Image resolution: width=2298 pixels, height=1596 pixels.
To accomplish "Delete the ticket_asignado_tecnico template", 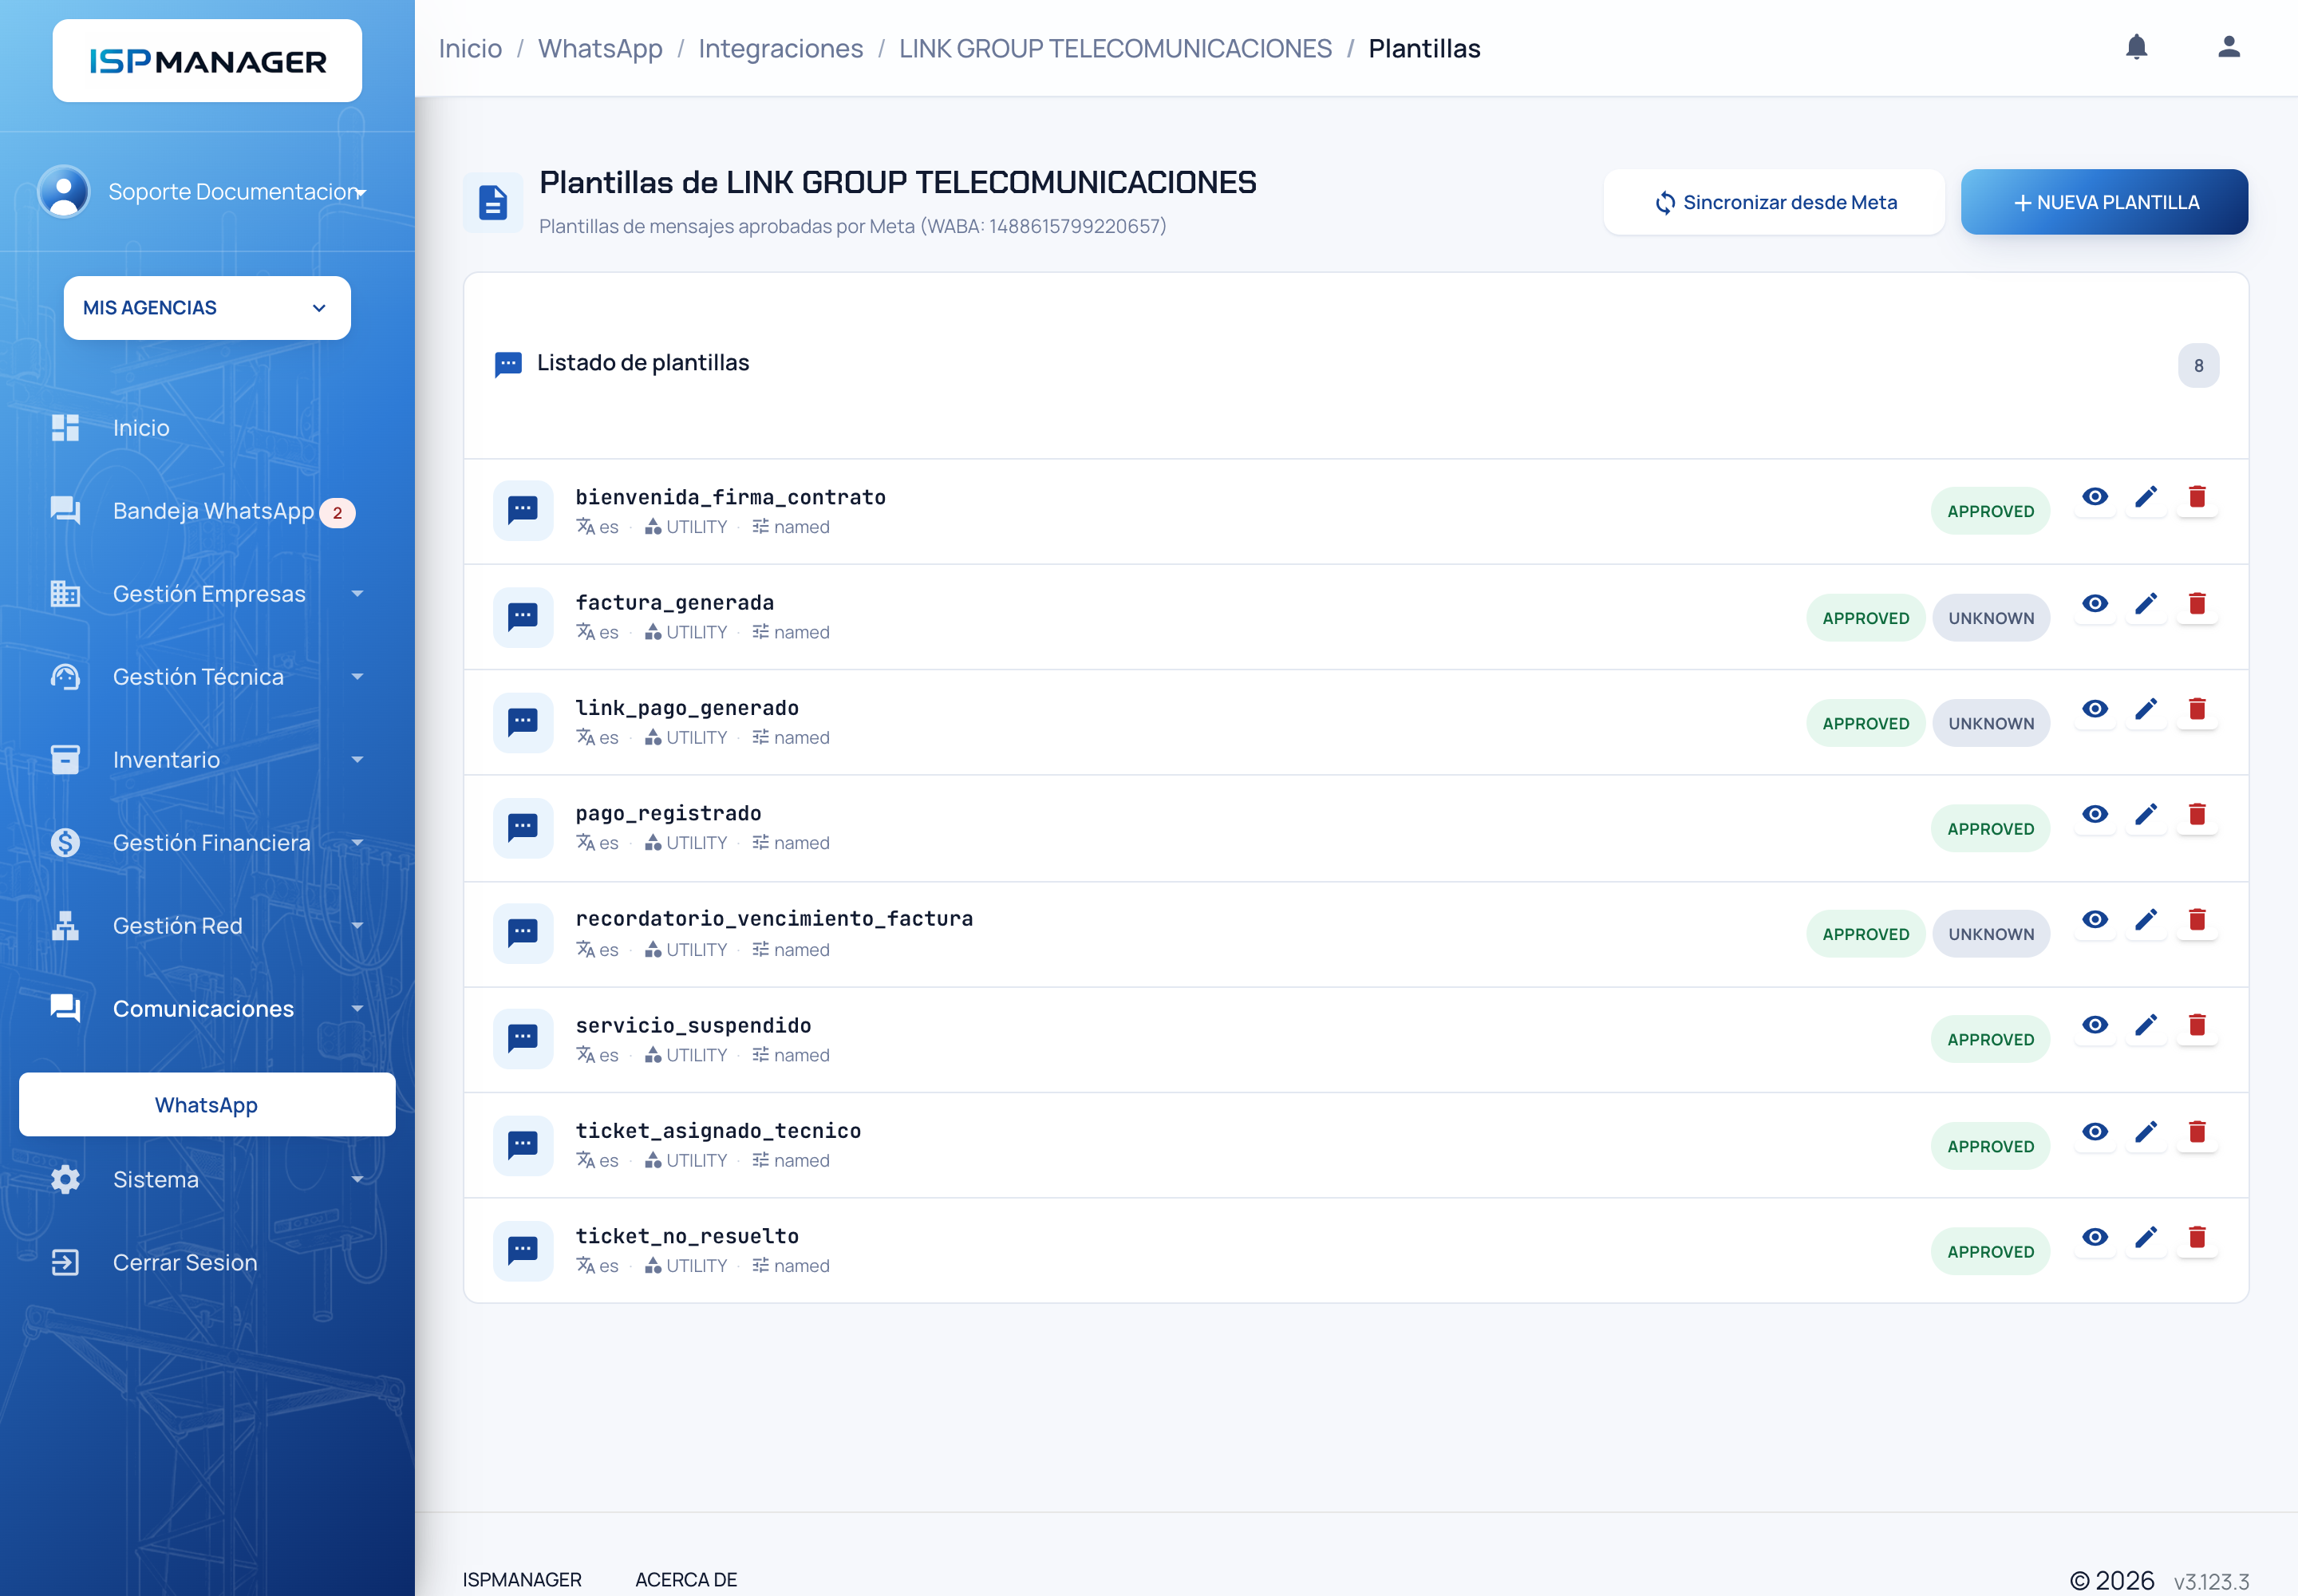I will [2197, 1132].
